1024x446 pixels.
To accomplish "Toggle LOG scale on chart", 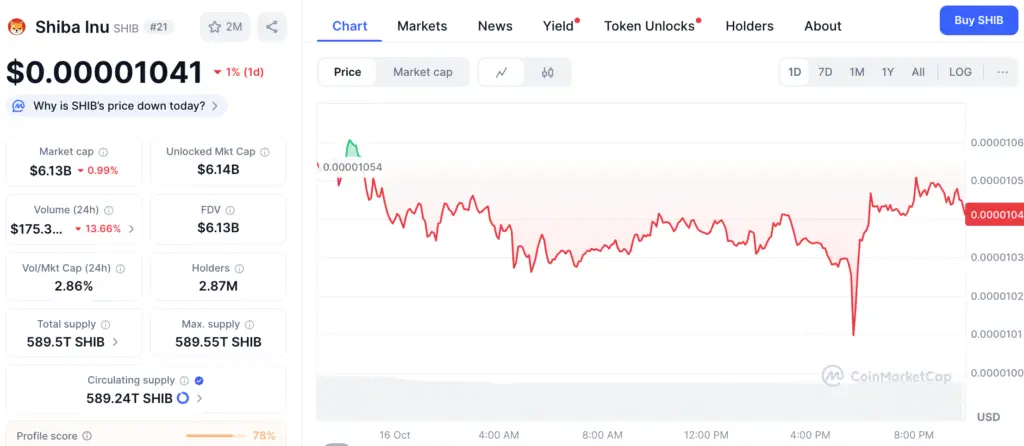I will [960, 72].
